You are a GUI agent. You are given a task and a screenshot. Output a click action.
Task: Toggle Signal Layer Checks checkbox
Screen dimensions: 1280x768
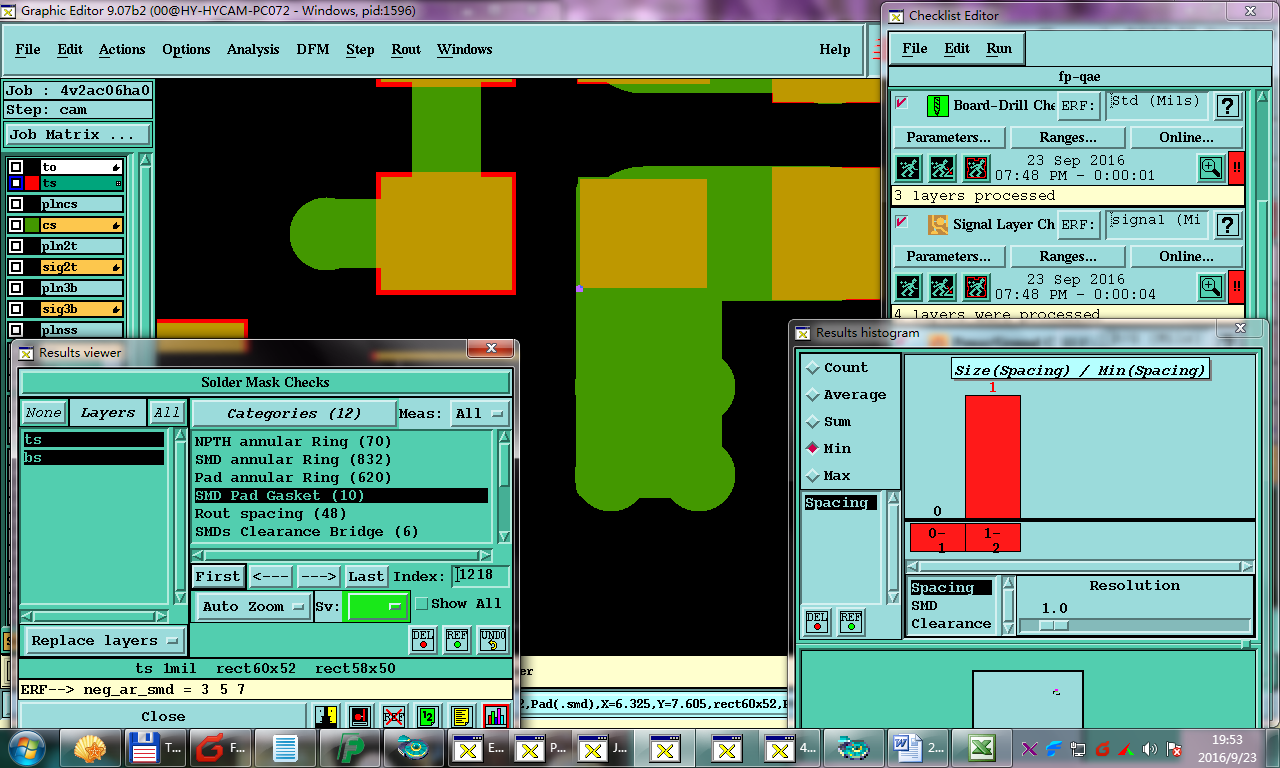click(x=902, y=221)
